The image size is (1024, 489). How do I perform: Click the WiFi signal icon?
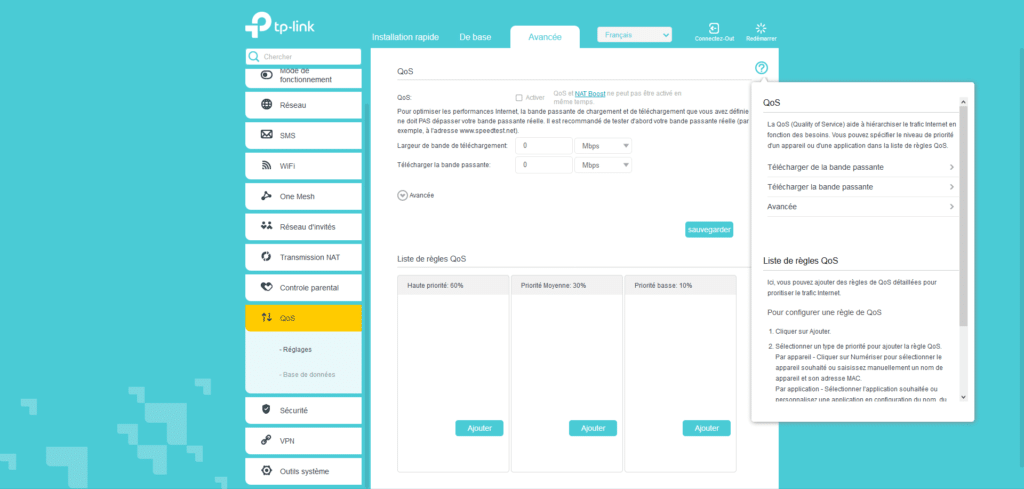pyautogui.click(x=266, y=165)
